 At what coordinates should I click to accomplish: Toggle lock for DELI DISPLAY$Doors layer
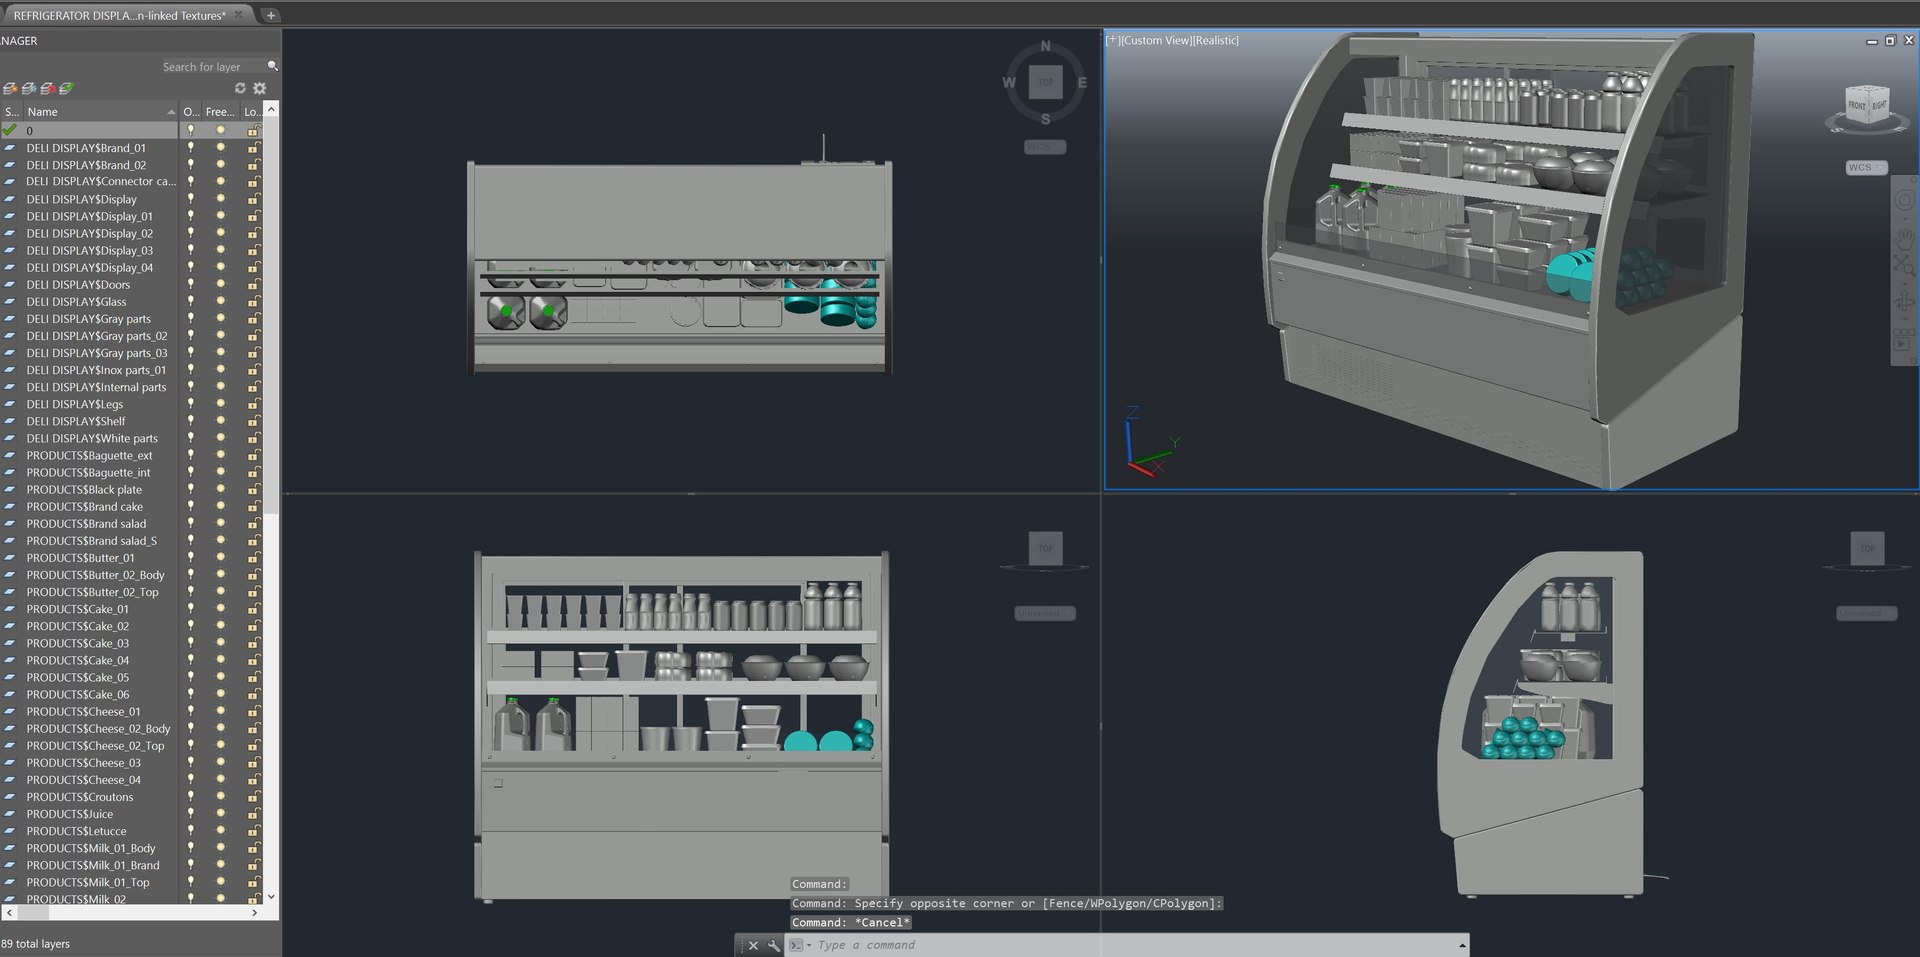[x=253, y=285]
